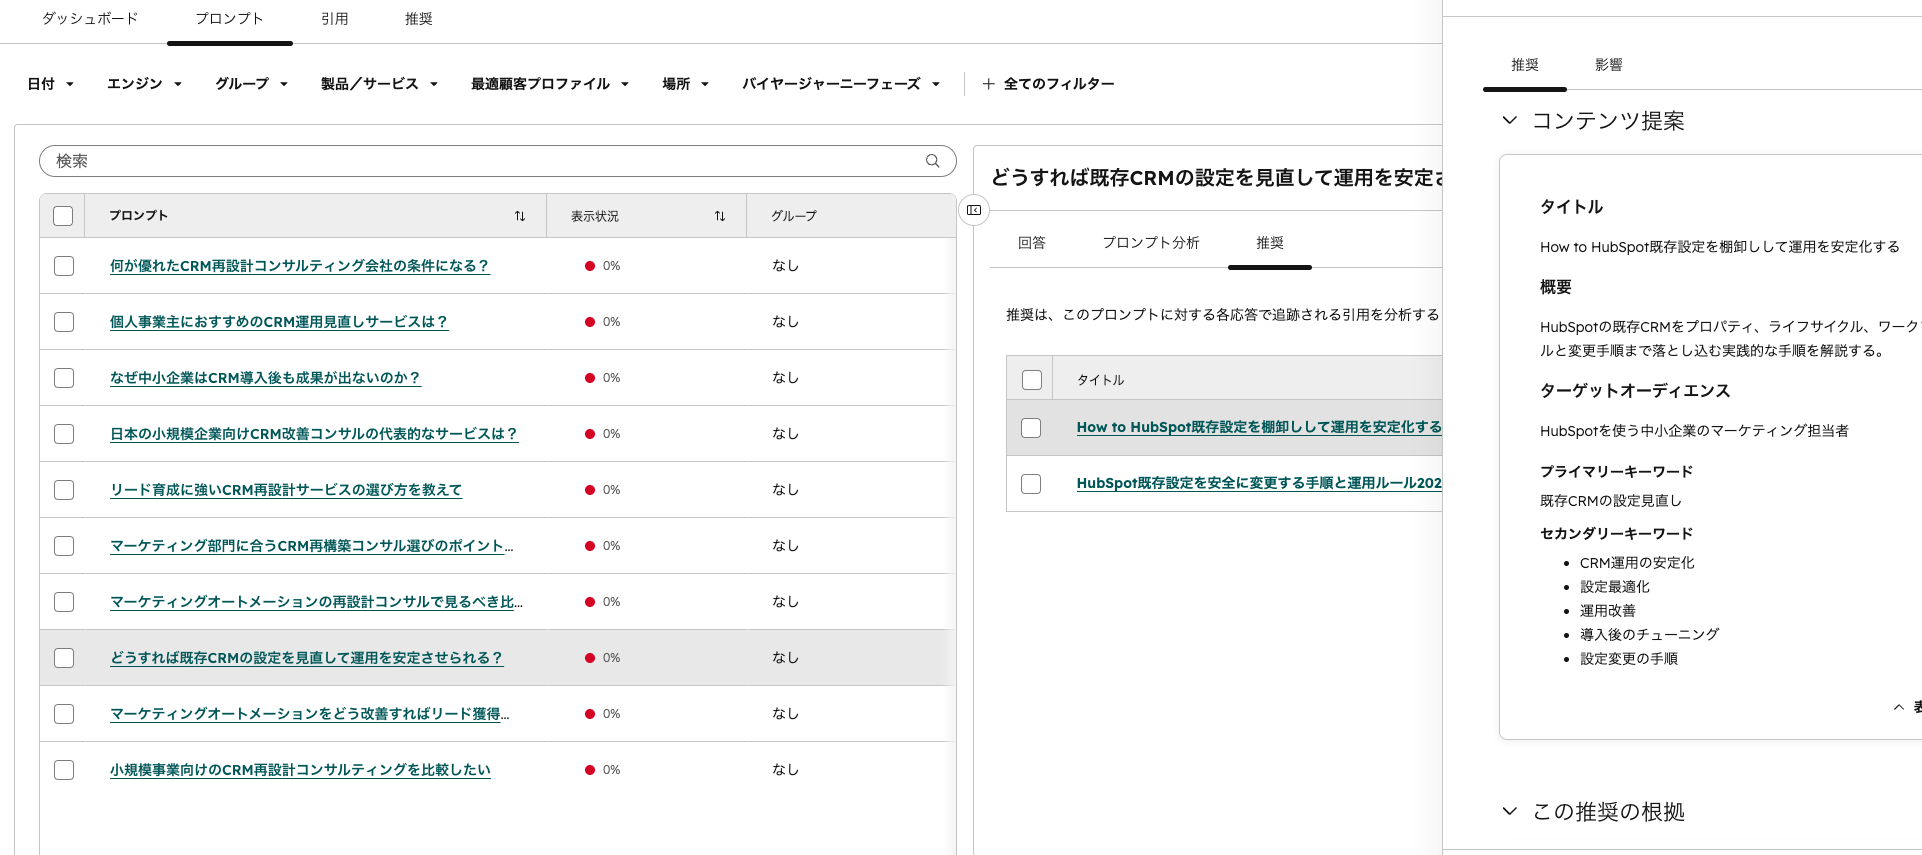Open the プロンプト分析 tab

click(1151, 243)
